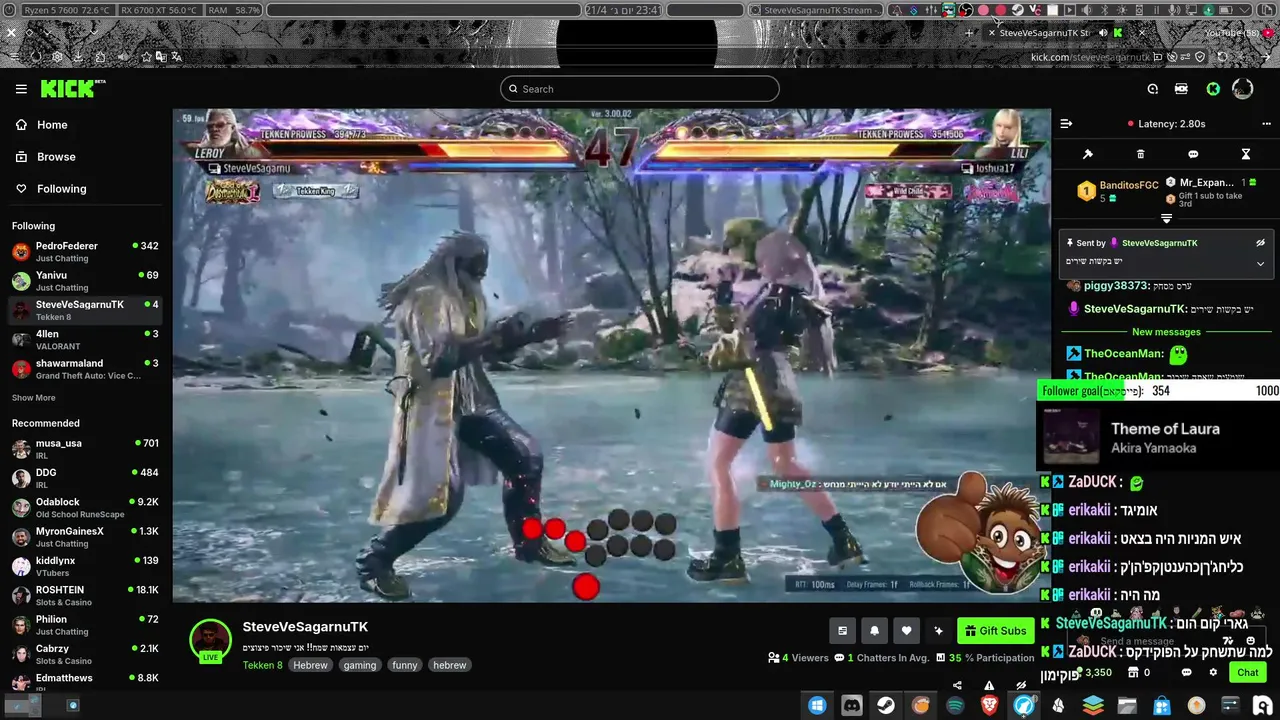Image resolution: width=1280 pixels, height=720 pixels.
Task: Open Discord from the taskbar
Action: (x=851, y=705)
